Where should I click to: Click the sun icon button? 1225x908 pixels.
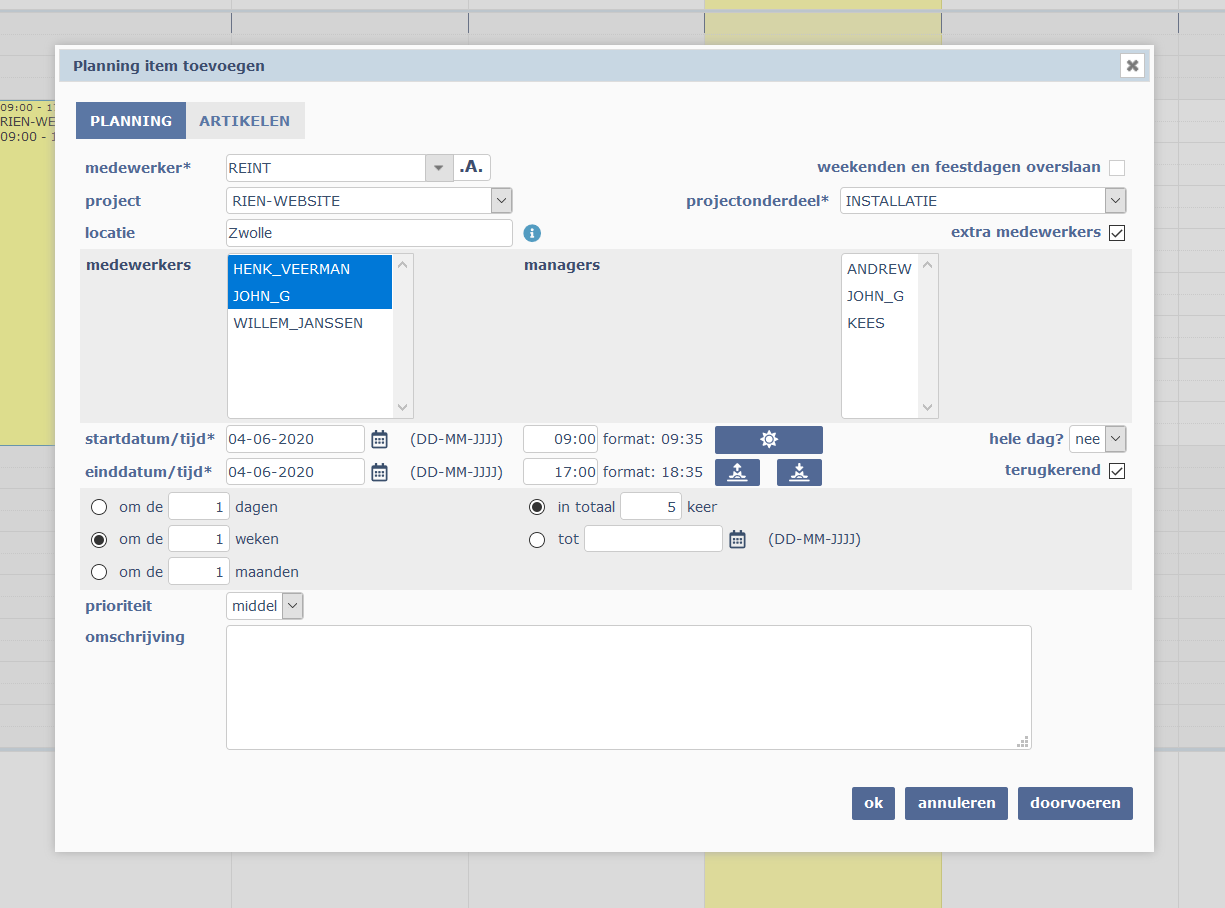pyautogui.click(x=768, y=440)
